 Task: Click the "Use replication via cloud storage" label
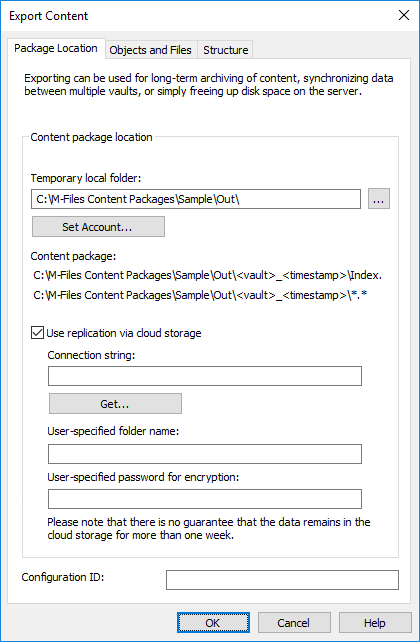(x=124, y=333)
